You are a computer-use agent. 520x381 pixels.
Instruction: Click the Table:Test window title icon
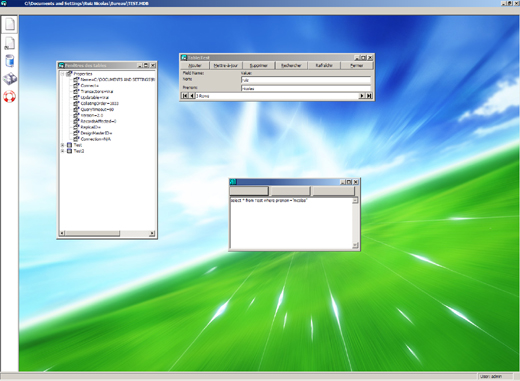pos(184,58)
